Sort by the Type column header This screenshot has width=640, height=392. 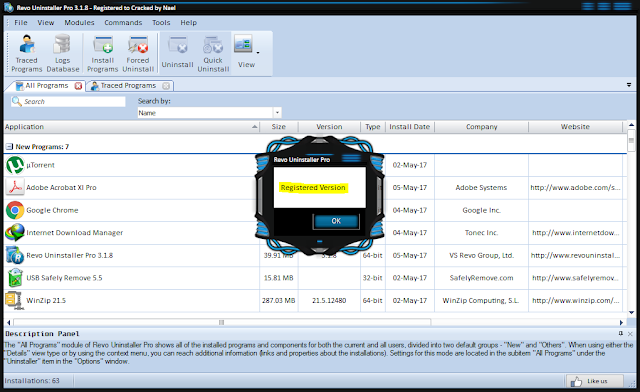373,127
